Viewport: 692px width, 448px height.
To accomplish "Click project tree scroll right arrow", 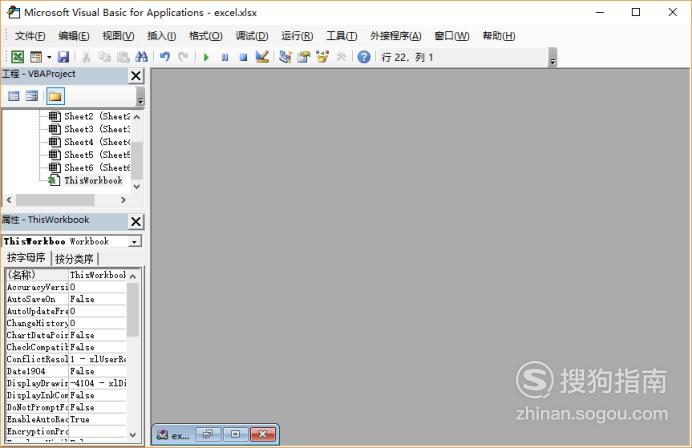I will click(x=123, y=200).
